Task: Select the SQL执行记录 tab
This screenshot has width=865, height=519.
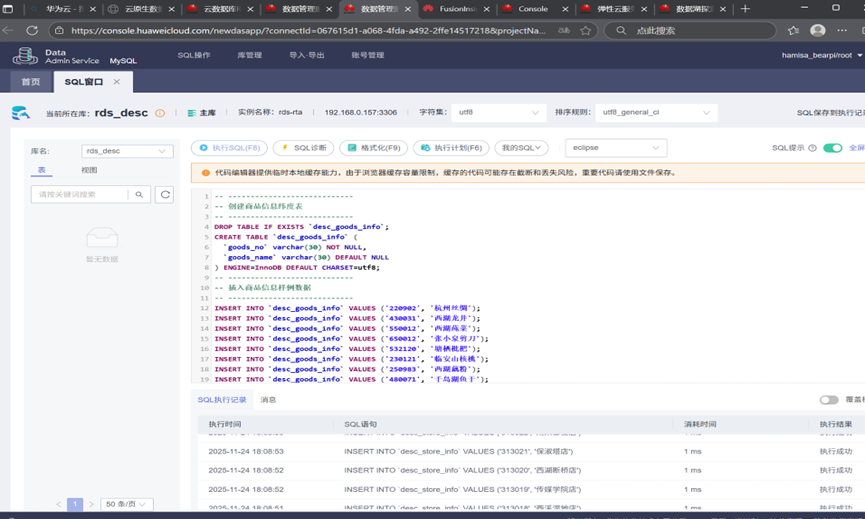Action: point(222,400)
